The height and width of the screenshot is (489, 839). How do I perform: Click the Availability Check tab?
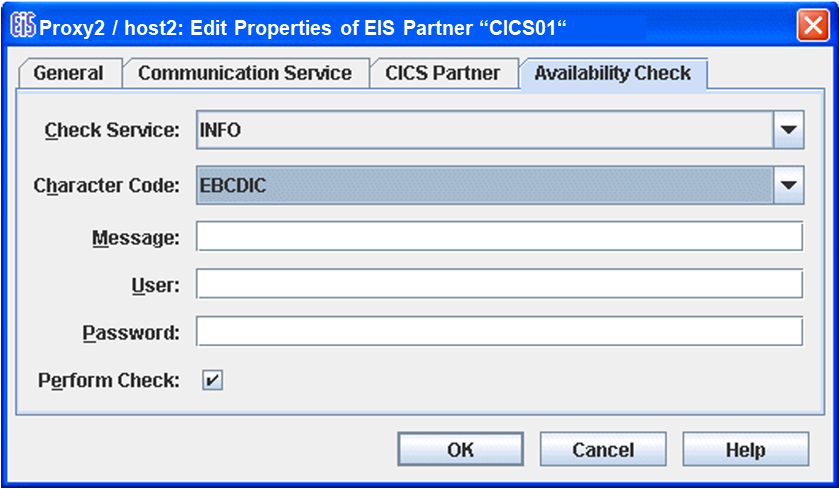[612, 73]
